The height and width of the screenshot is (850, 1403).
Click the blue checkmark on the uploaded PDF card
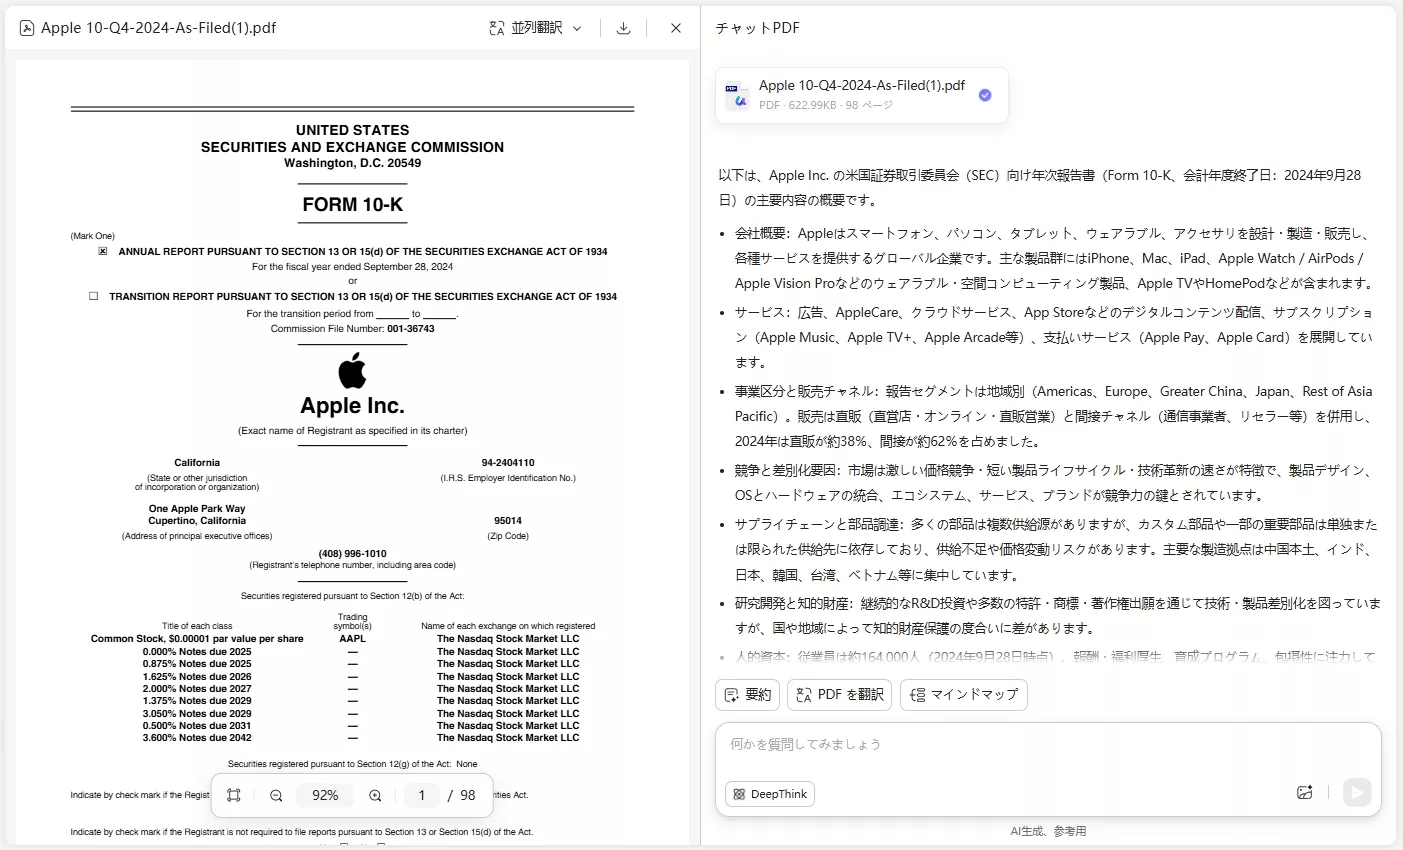coord(985,95)
